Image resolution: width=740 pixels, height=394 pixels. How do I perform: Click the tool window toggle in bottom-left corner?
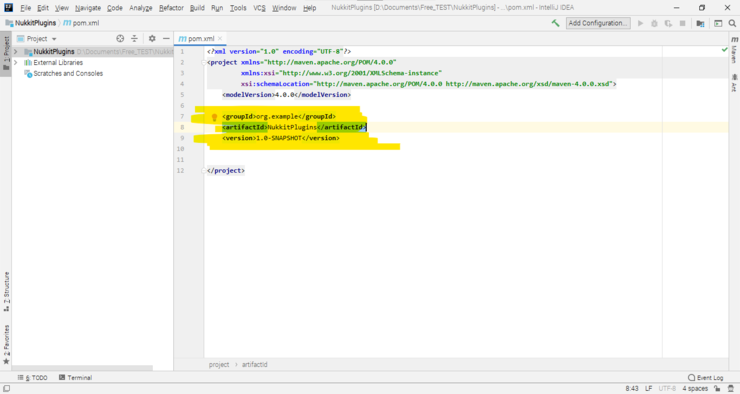click(x=7, y=388)
